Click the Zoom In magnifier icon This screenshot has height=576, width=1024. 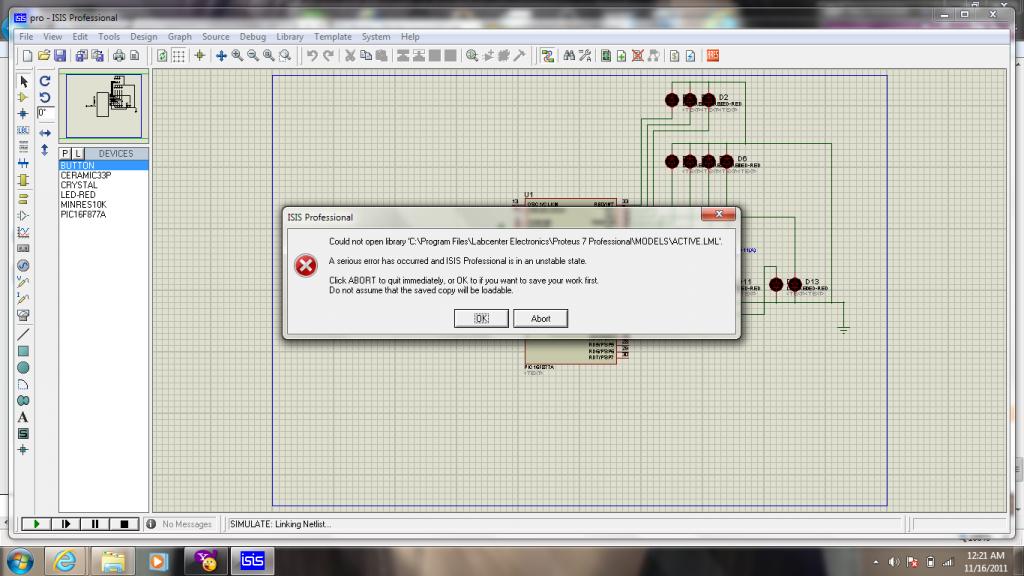click(x=237, y=56)
